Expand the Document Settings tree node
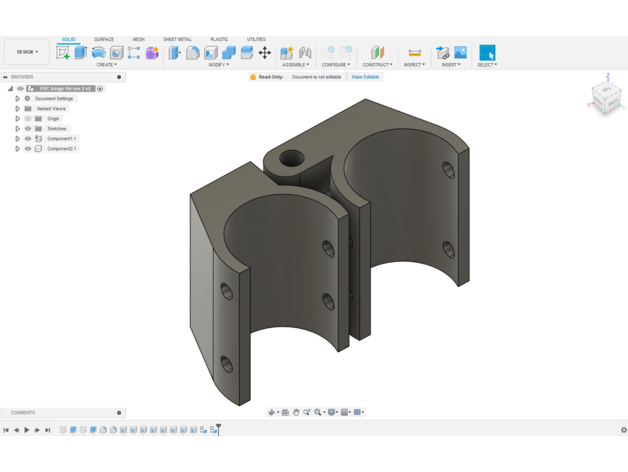Image resolution: width=628 pixels, height=472 pixels. 18,99
